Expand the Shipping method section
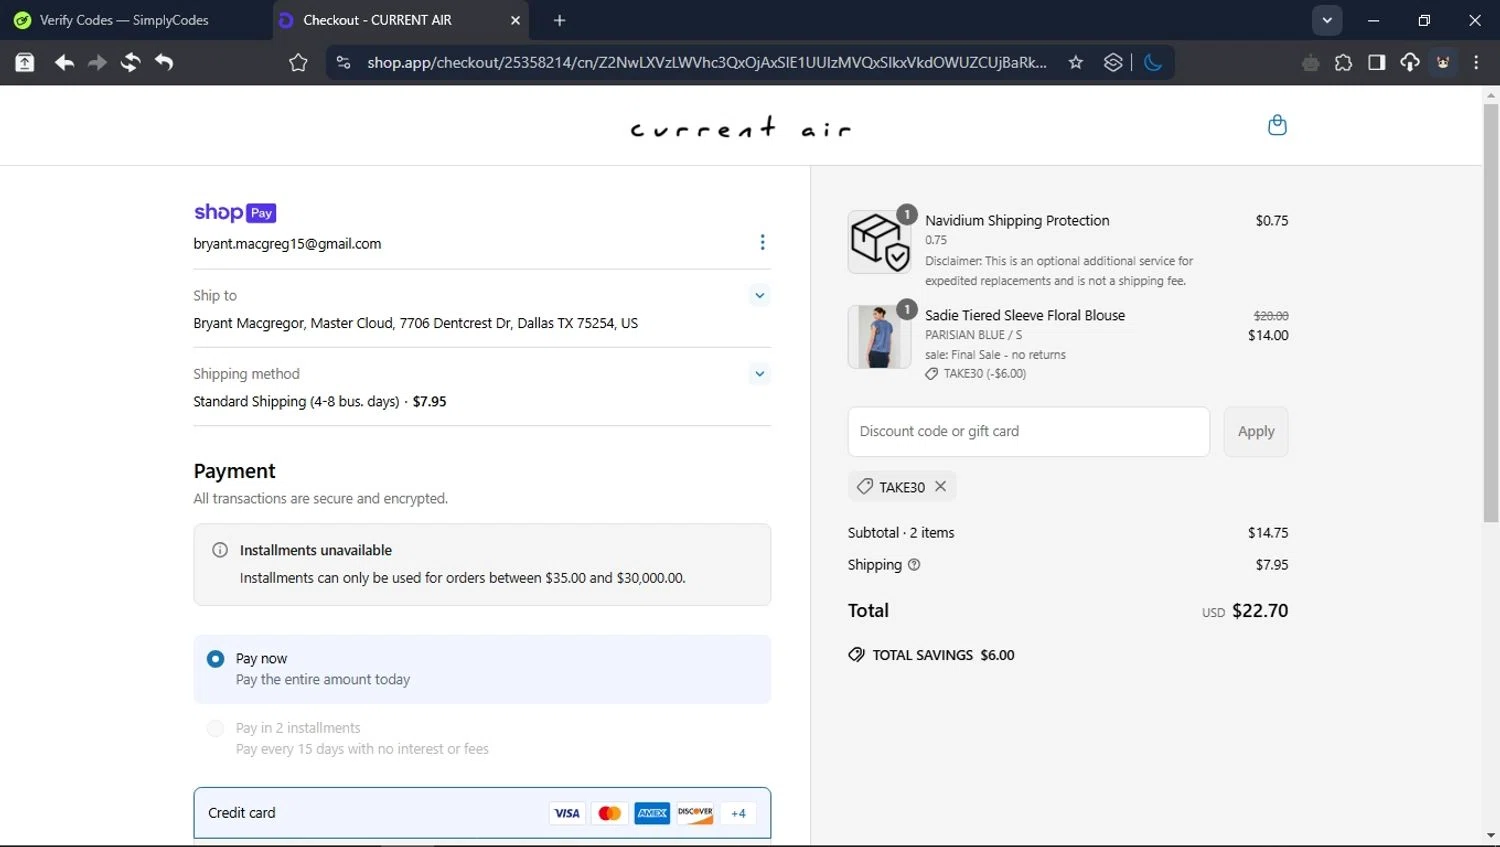 [x=760, y=374]
